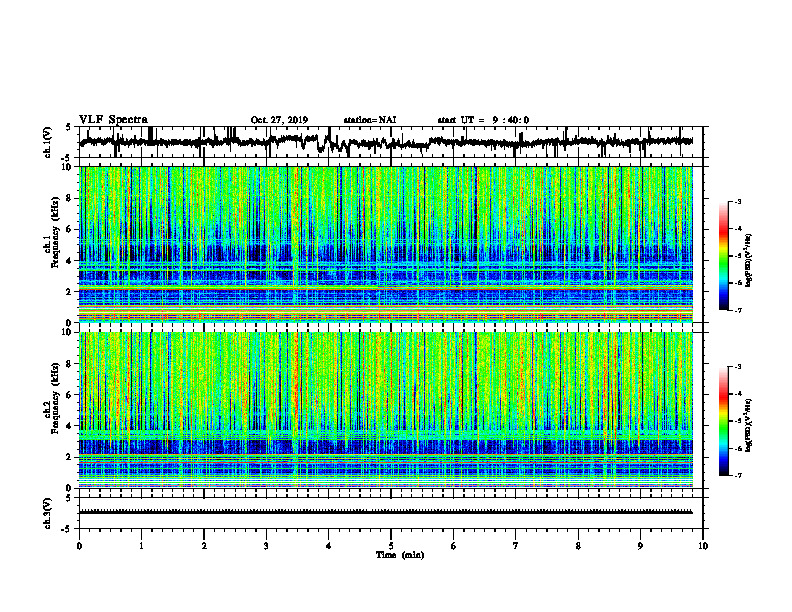This screenshot has height=612, width=792.
Task: Click time tick label "9" on x-axis
Action: 640,546
